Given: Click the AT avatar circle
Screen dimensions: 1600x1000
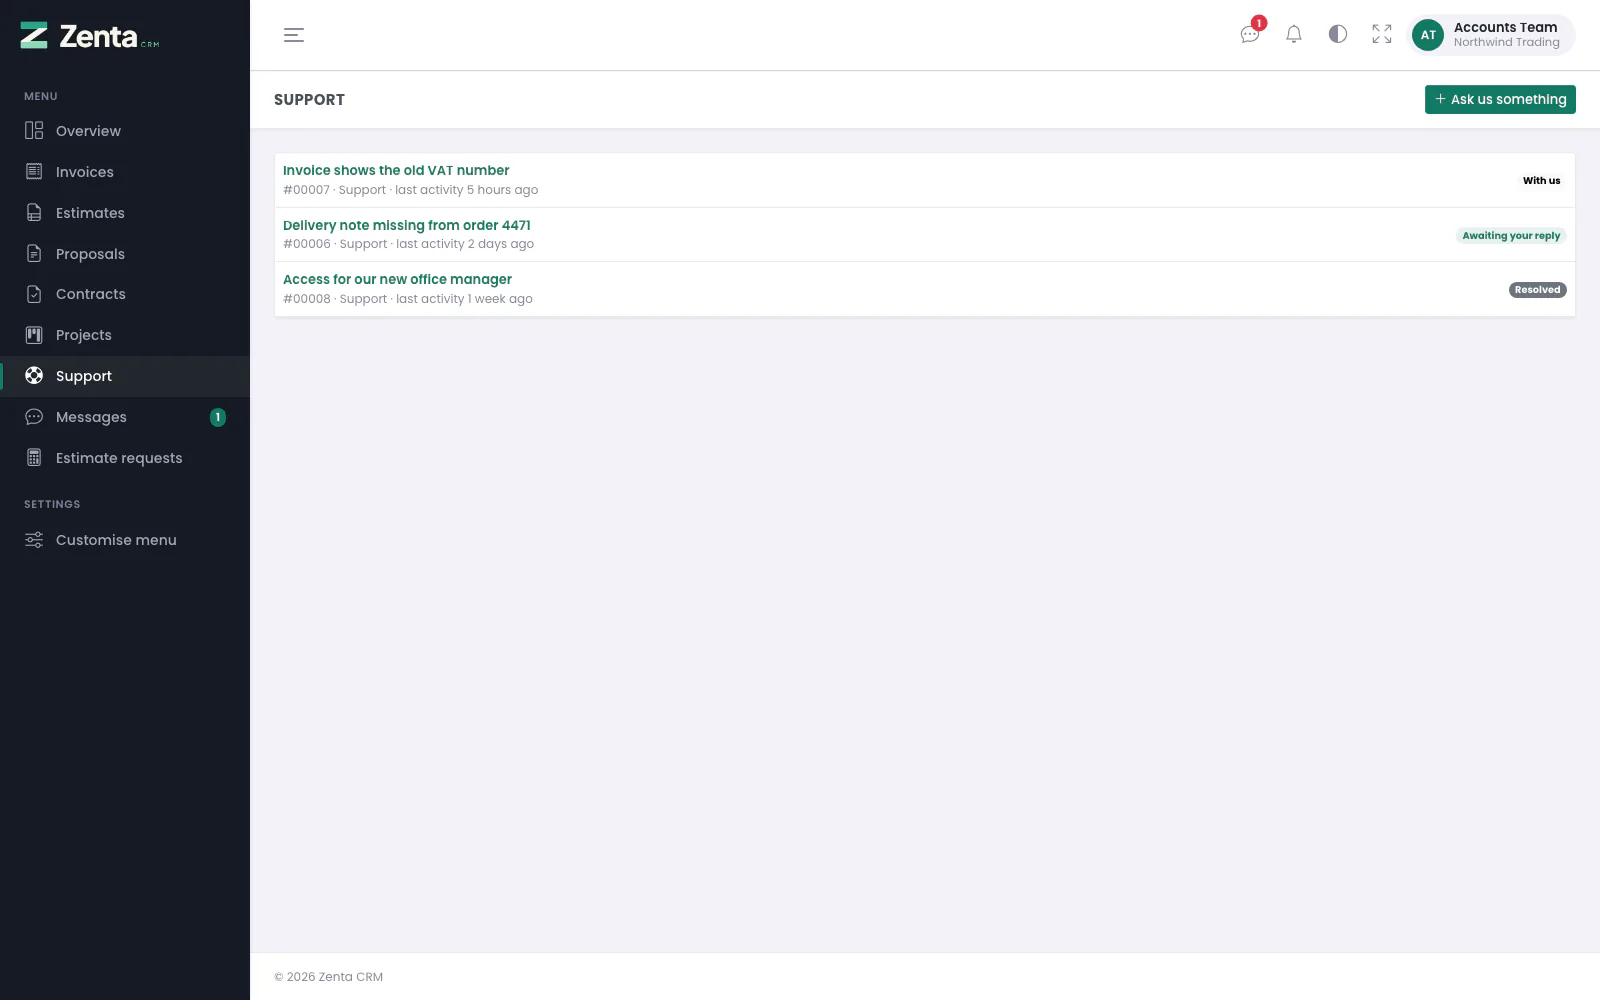Looking at the screenshot, I should point(1428,35).
